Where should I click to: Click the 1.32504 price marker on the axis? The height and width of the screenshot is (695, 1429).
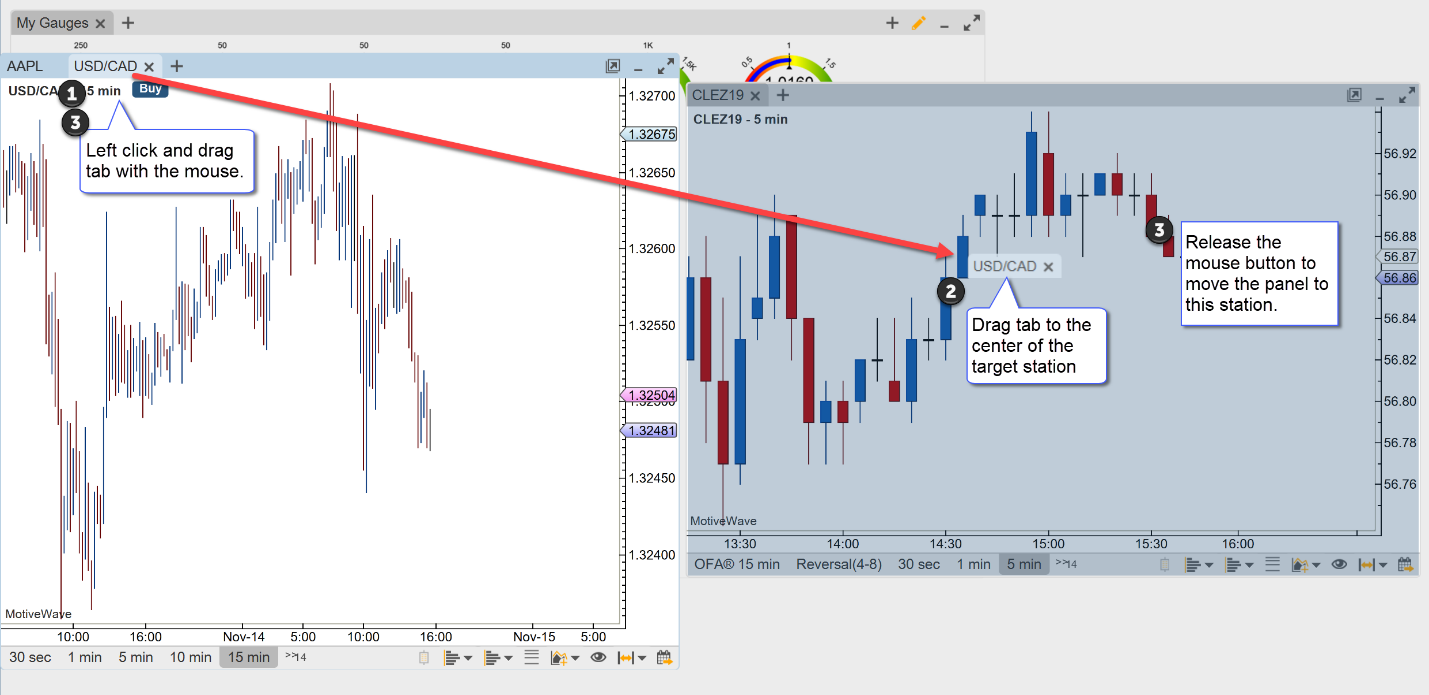(649, 396)
